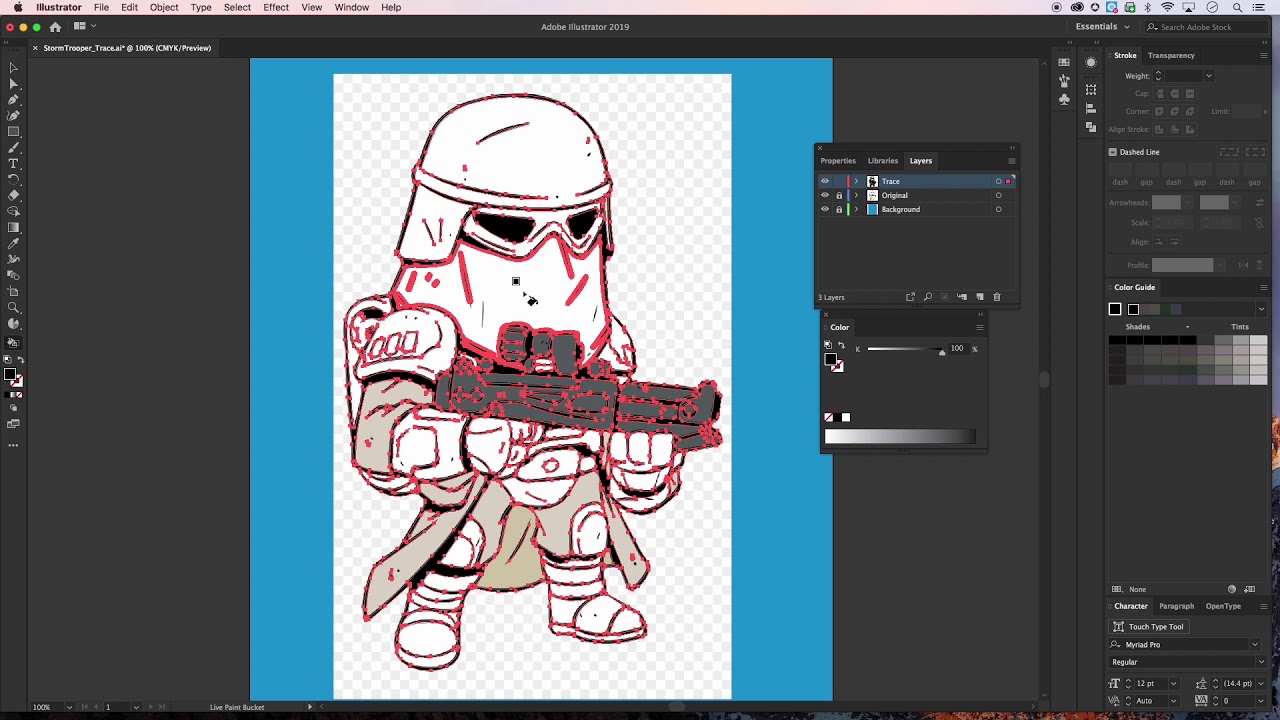This screenshot has height=720, width=1280.
Task: Open the stroke Weight dropdown
Action: click(x=1208, y=76)
